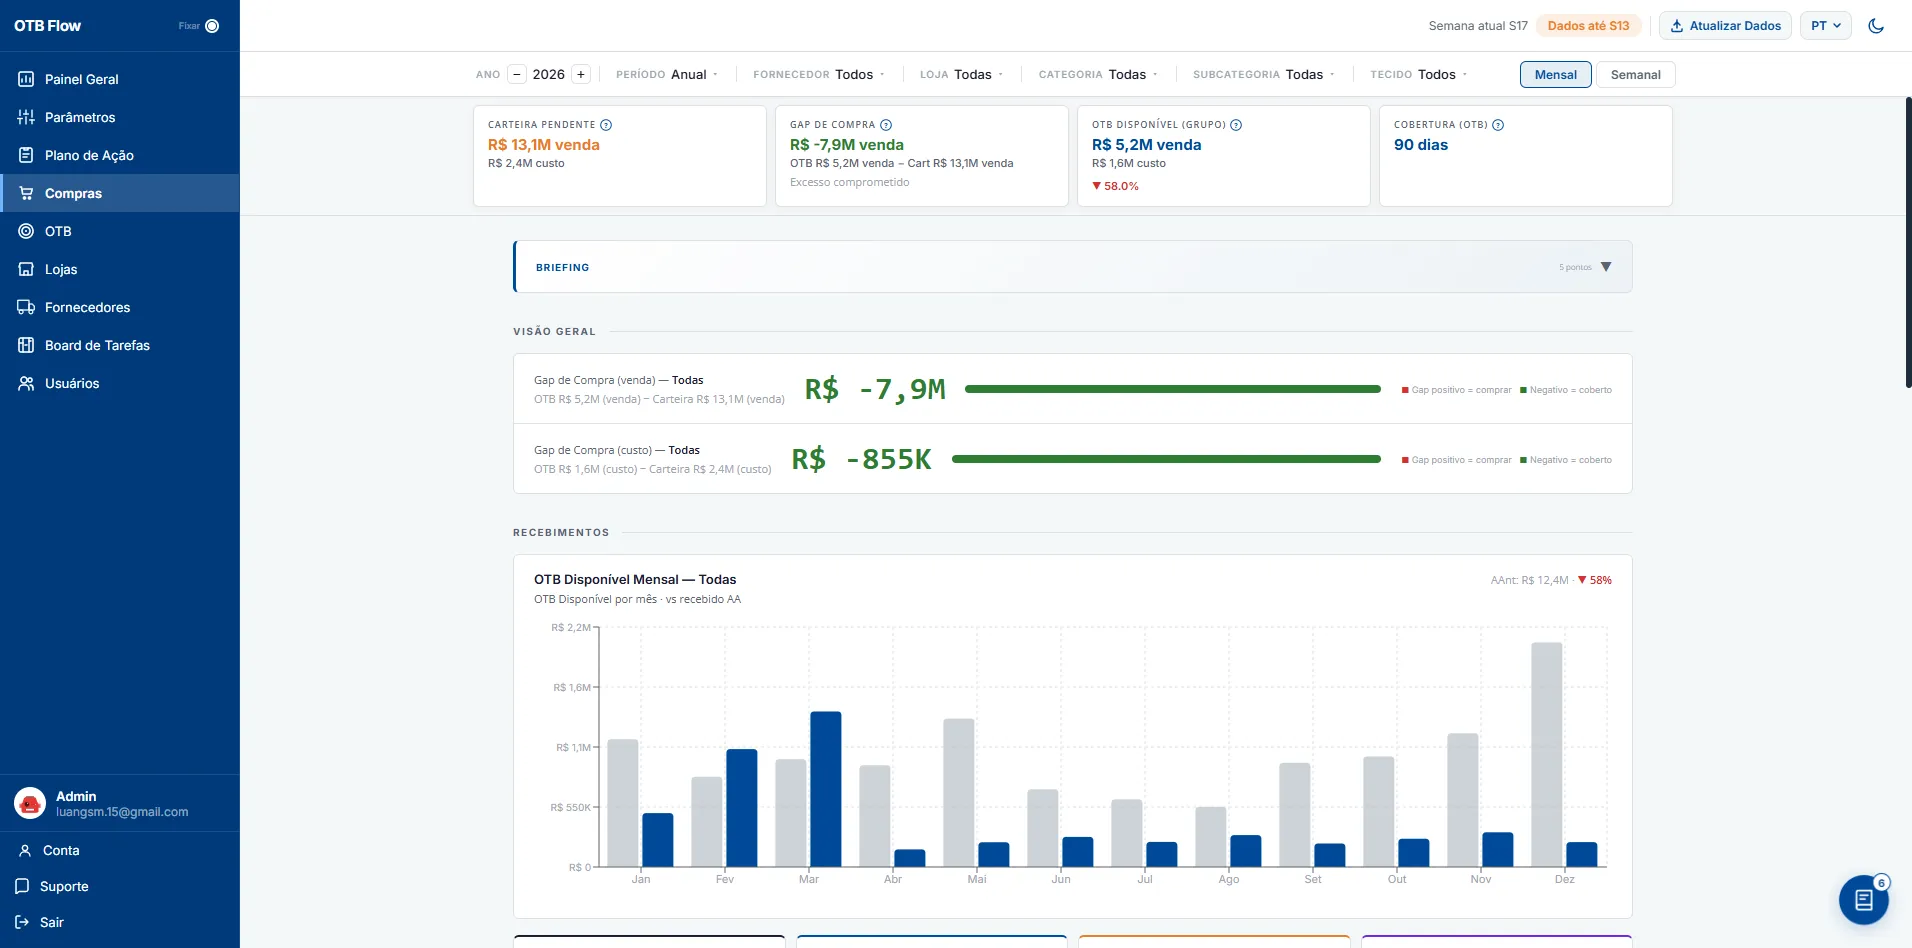Viewport: 1912px width, 948px height.
Task: Click the Gap de Compra (venda) progress bar
Action: pyautogui.click(x=1173, y=389)
